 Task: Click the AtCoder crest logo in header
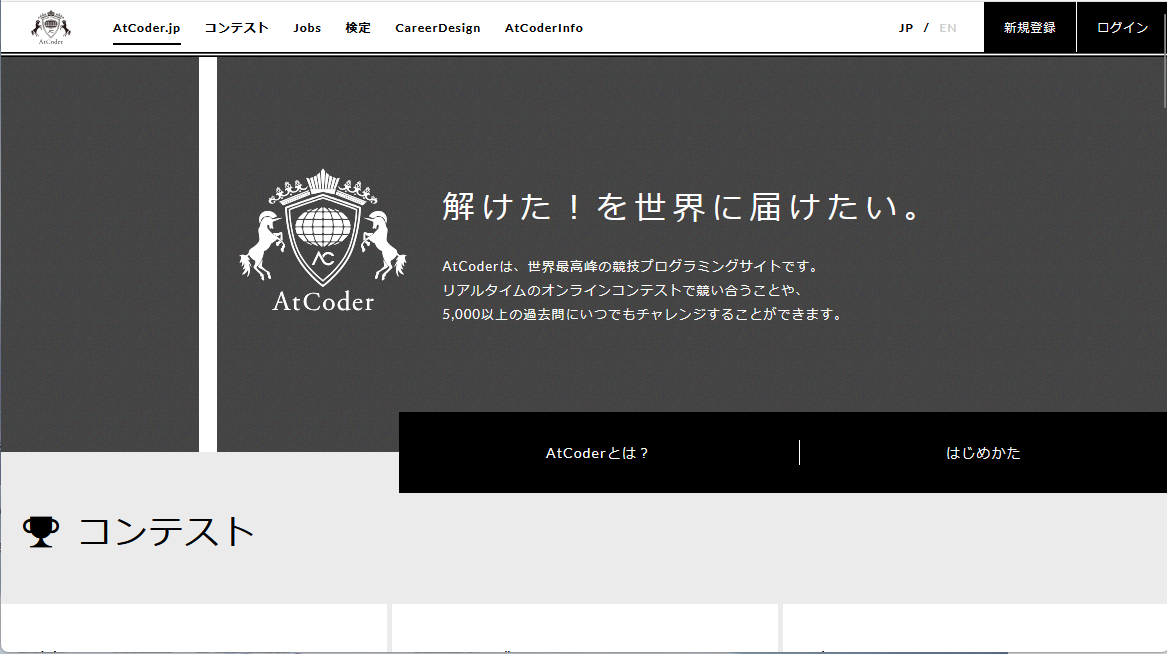click(x=51, y=28)
